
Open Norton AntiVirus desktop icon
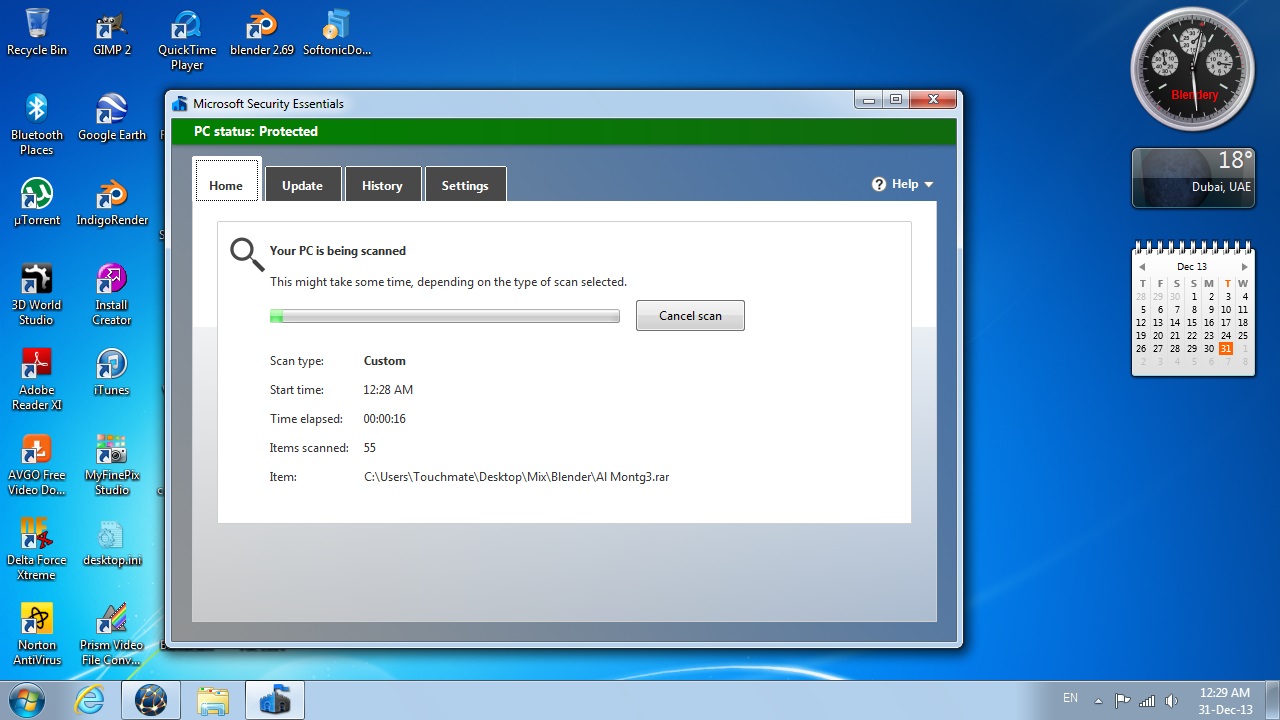point(37,634)
